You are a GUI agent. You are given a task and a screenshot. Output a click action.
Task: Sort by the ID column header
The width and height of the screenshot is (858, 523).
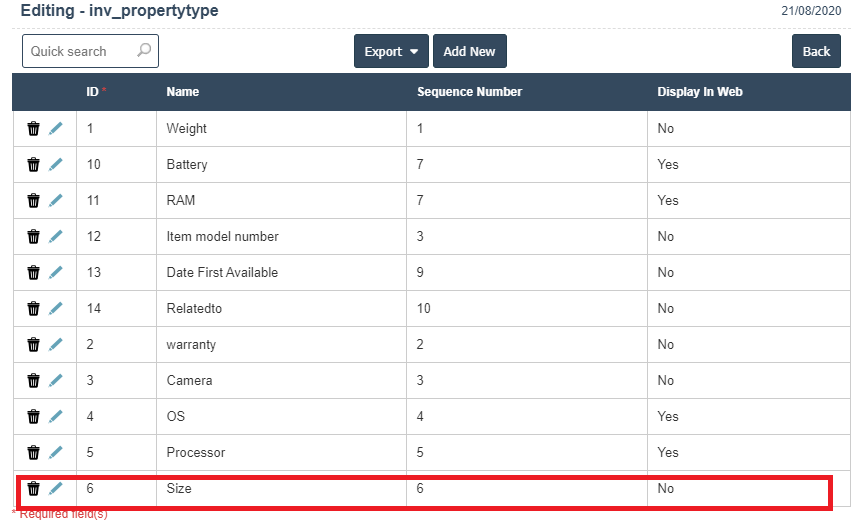[x=92, y=92]
